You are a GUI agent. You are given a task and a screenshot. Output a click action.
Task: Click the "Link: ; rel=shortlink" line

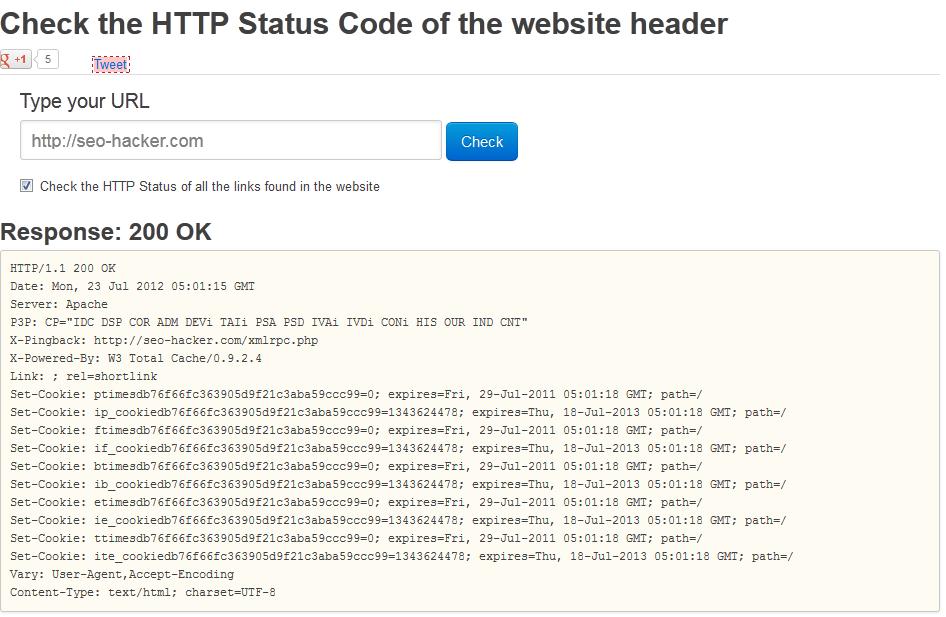click(x=84, y=377)
